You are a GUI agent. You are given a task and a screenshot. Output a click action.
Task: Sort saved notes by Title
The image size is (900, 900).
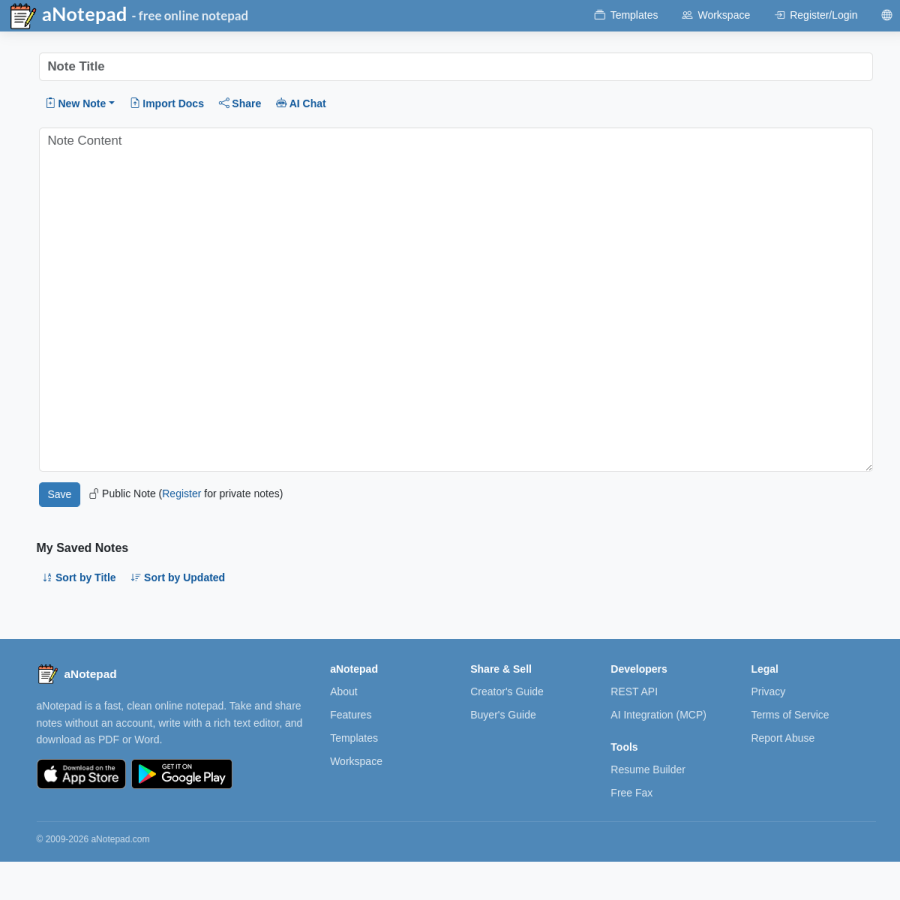click(79, 577)
